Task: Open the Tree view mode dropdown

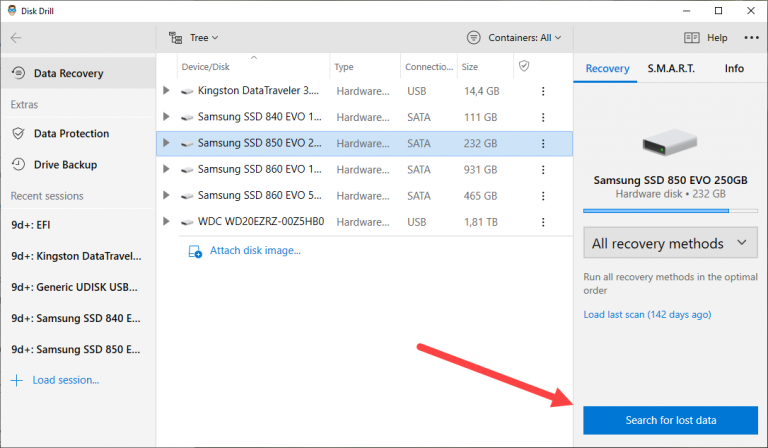Action: click(x=193, y=38)
